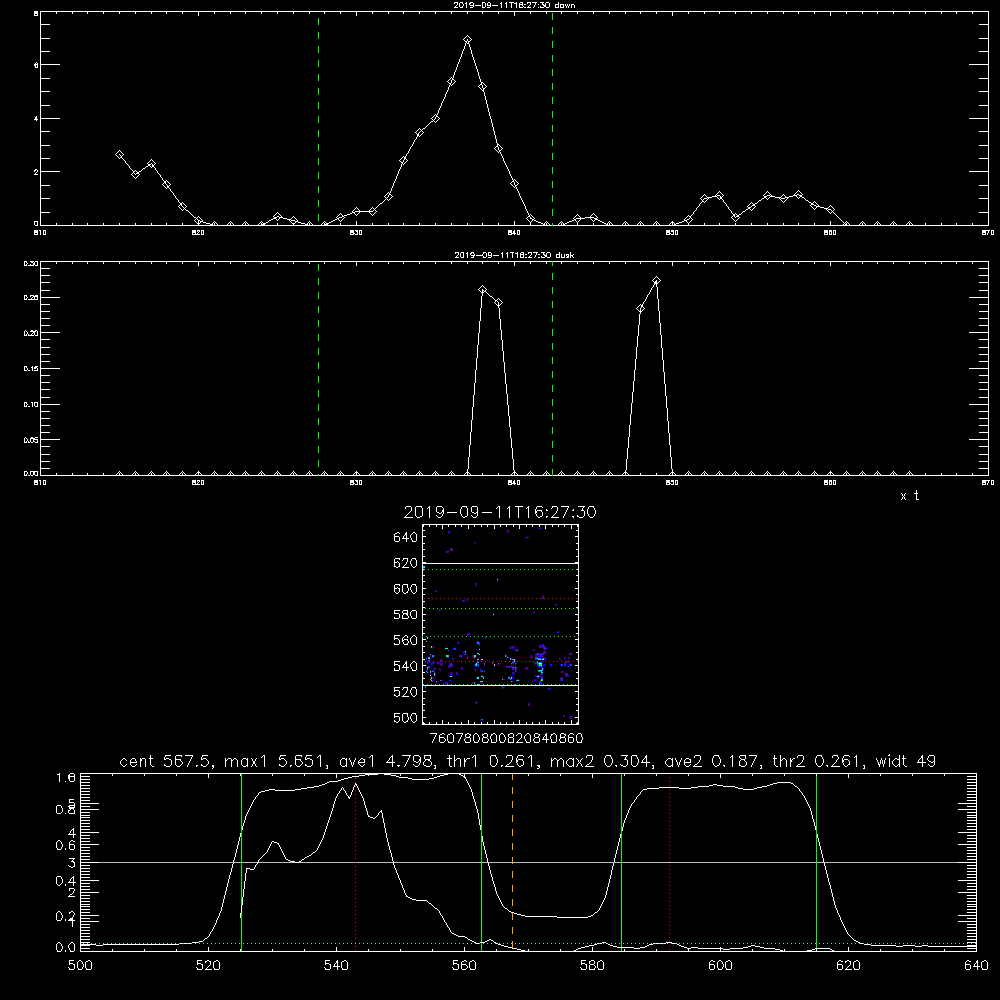This screenshot has height=1000, width=1000.
Task: Click the right green dashed line in dawn plot
Action: pyautogui.click(x=552, y=119)
